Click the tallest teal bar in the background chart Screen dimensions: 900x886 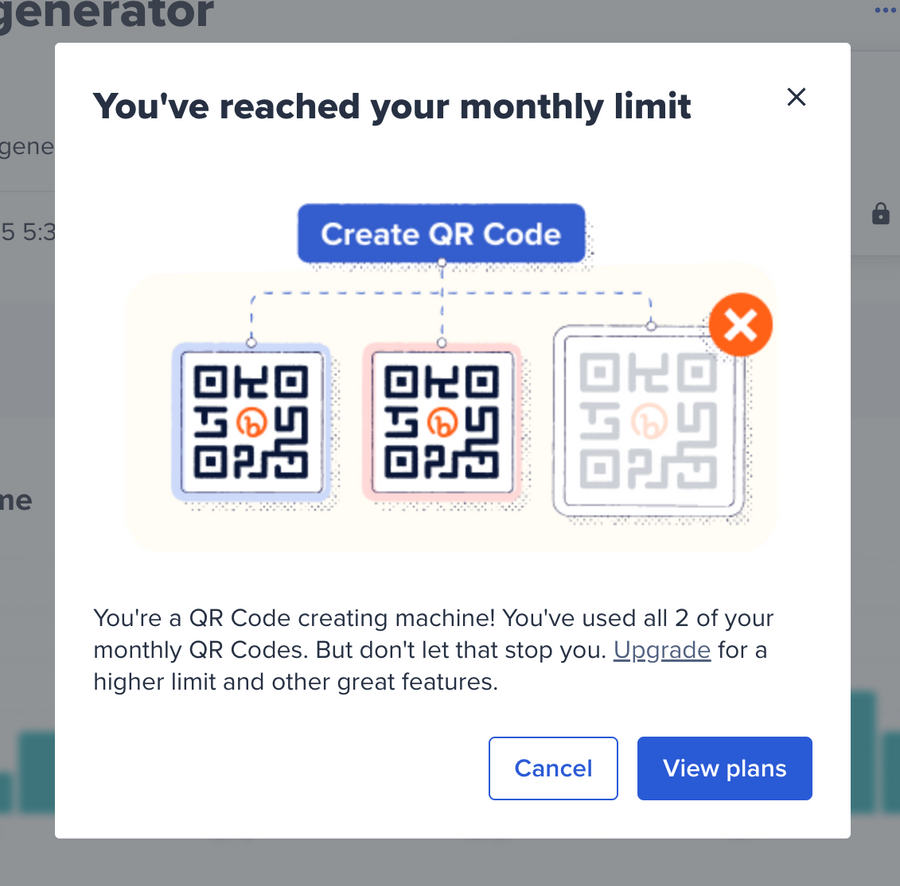(862, 760)
